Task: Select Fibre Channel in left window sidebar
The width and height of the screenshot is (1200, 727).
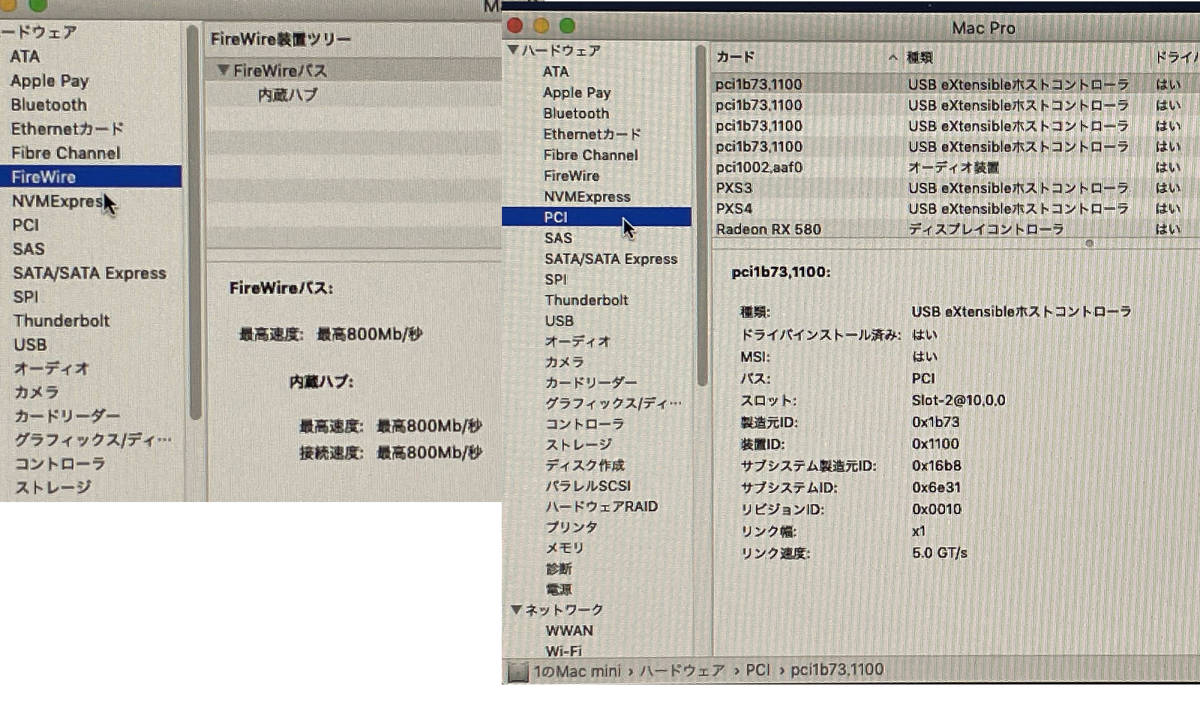Action: pyautogui.click(x=65, y=153)
